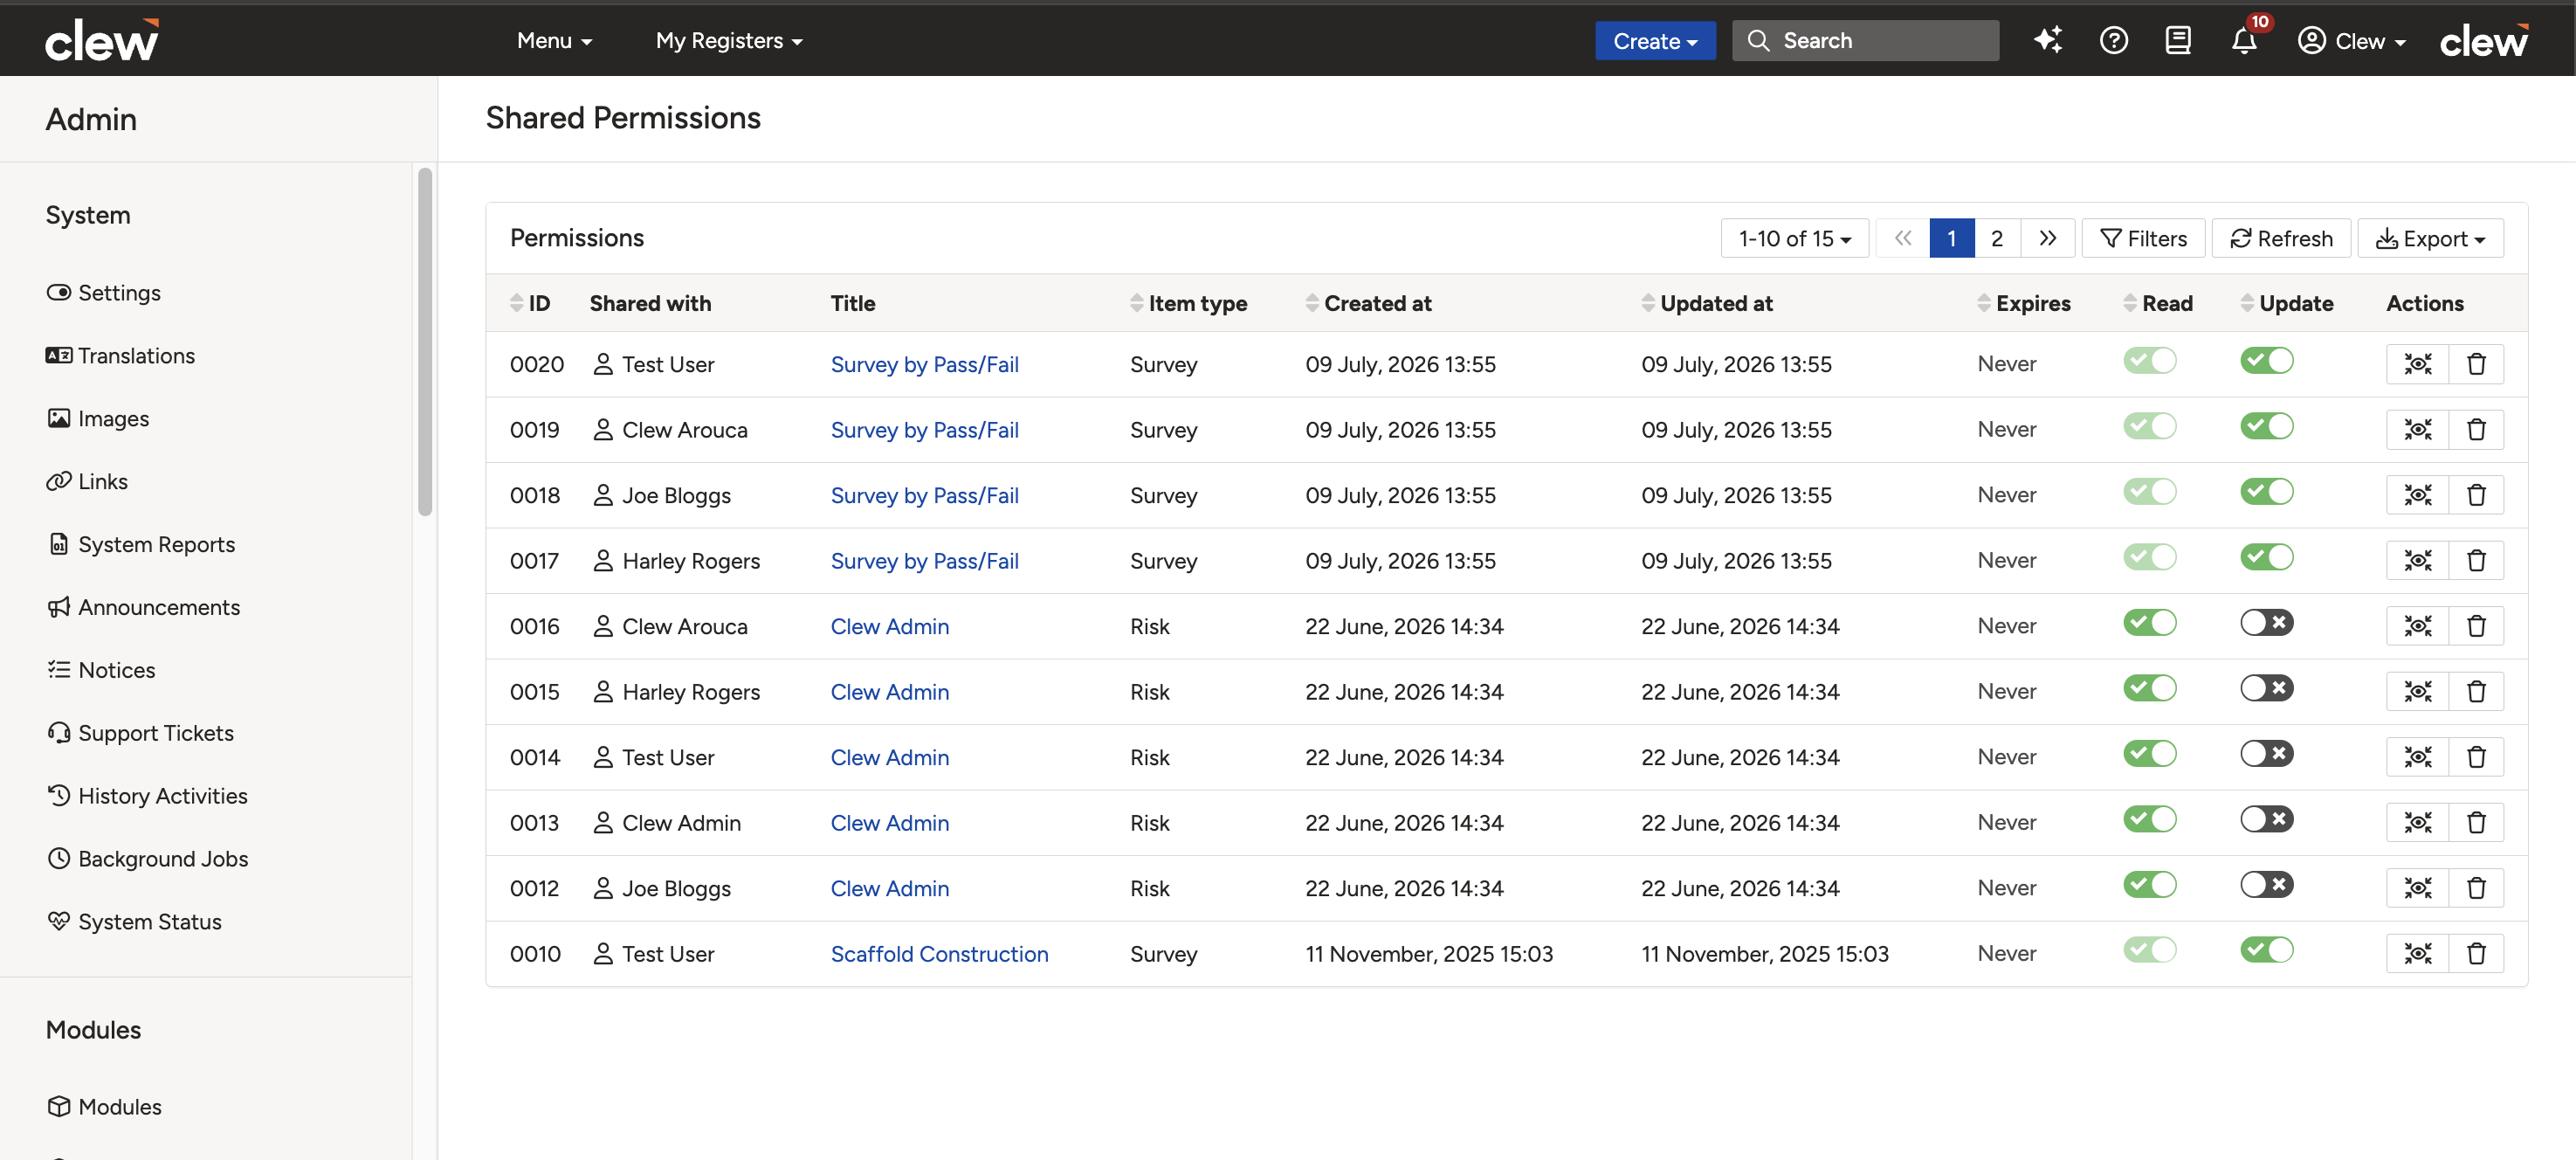This screenshot has height=1160, width=2576.
Task: Open the Menu dropdown
Action: coord(554,41)
